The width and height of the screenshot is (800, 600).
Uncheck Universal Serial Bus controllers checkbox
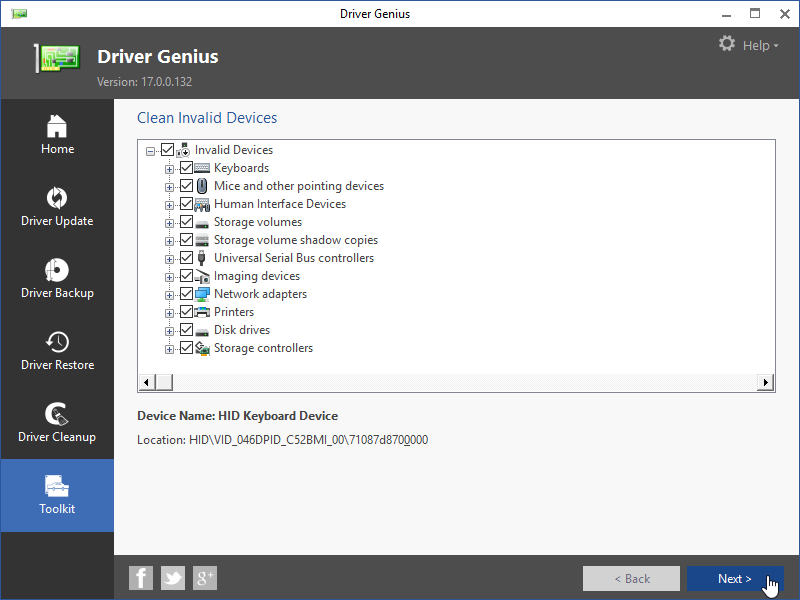point(186,258)
